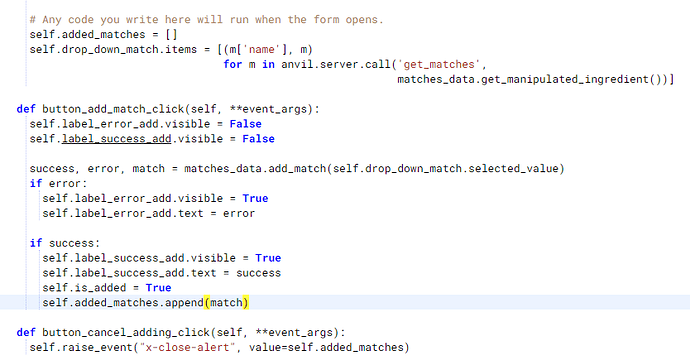690x364 pixels.
Task: Click 'self.is_added = True' line
Action: click(x=107, y=288)
